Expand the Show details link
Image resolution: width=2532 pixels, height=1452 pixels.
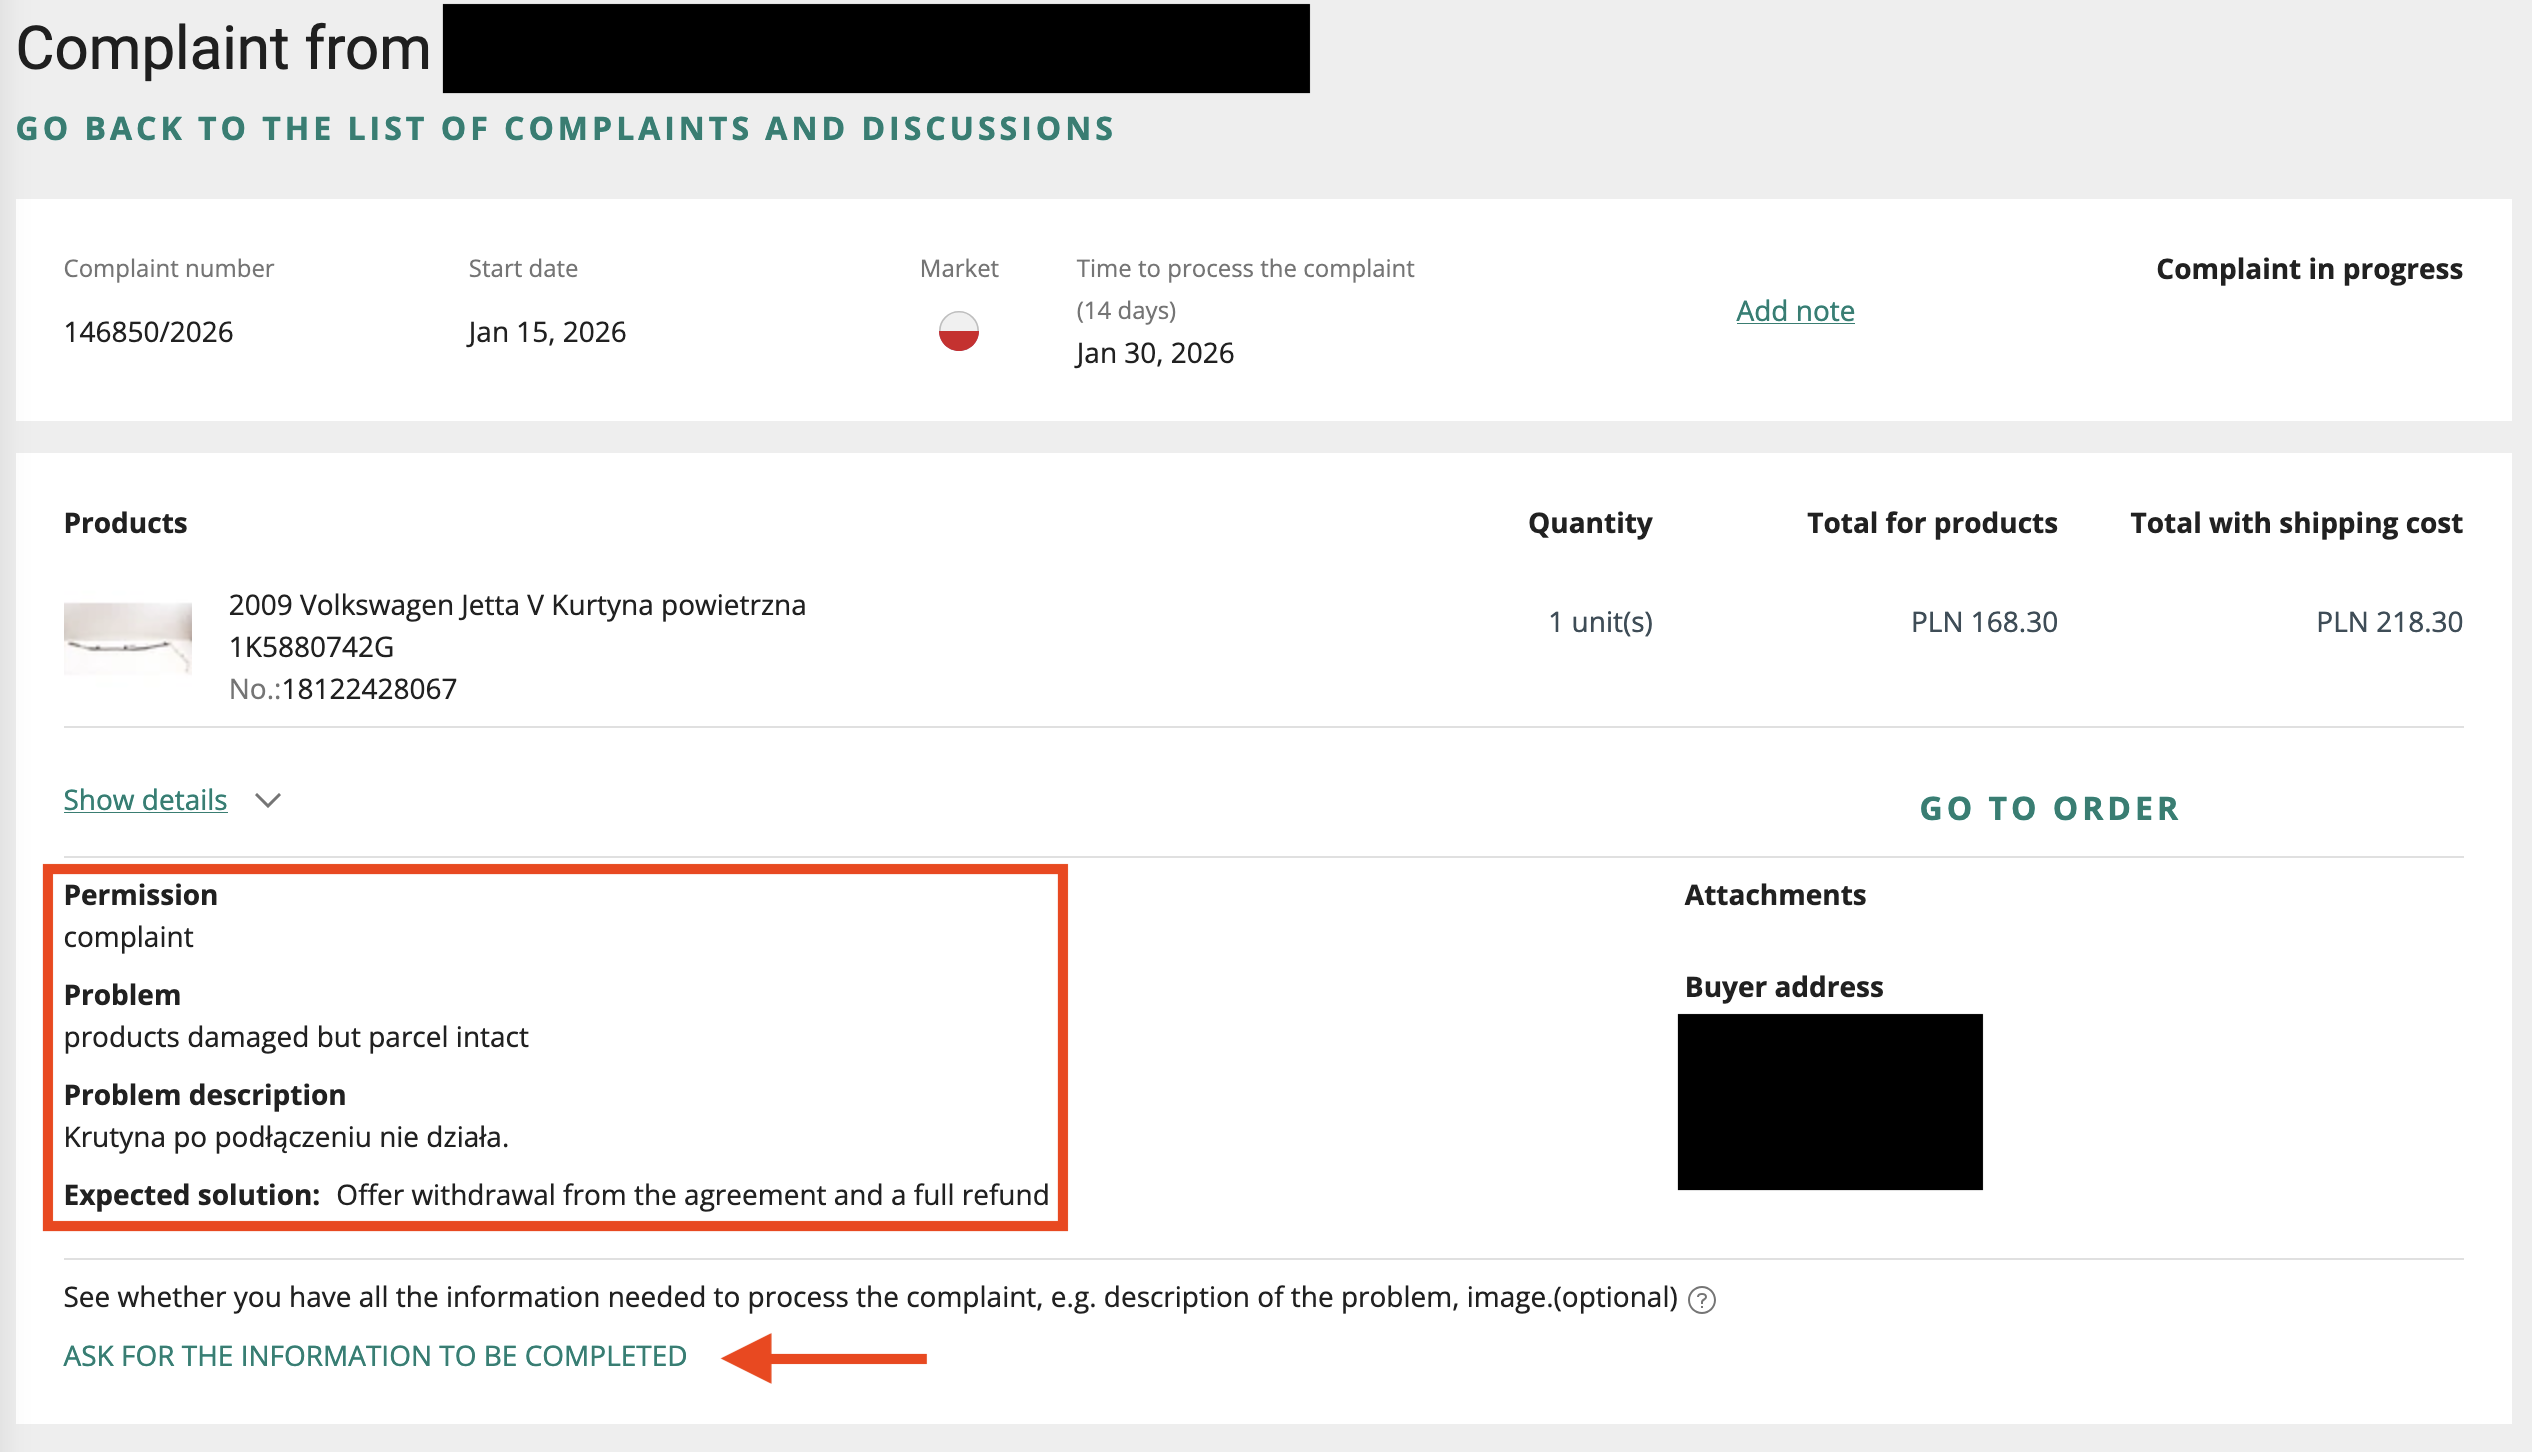click(x=145, y=800)
